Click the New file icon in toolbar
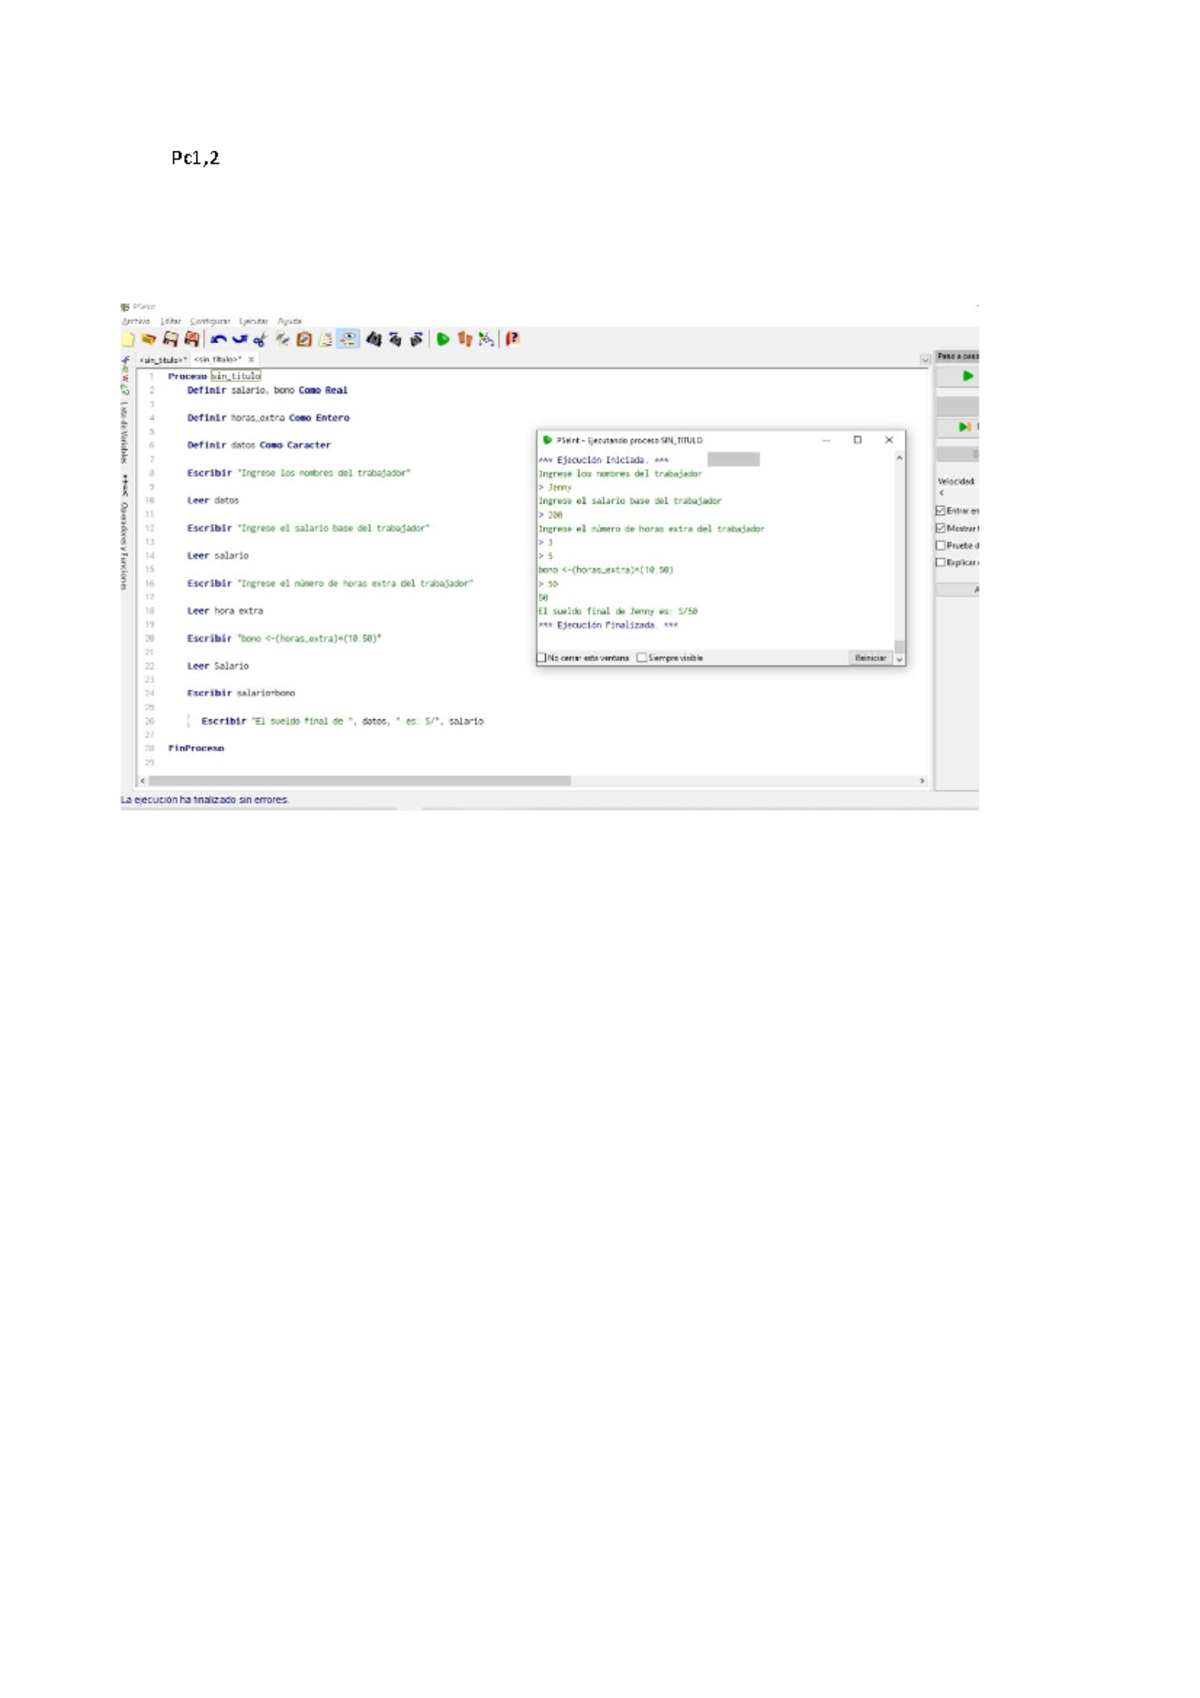The width and height of the screenshot is (1200, 1698). (x=128, y=340)
